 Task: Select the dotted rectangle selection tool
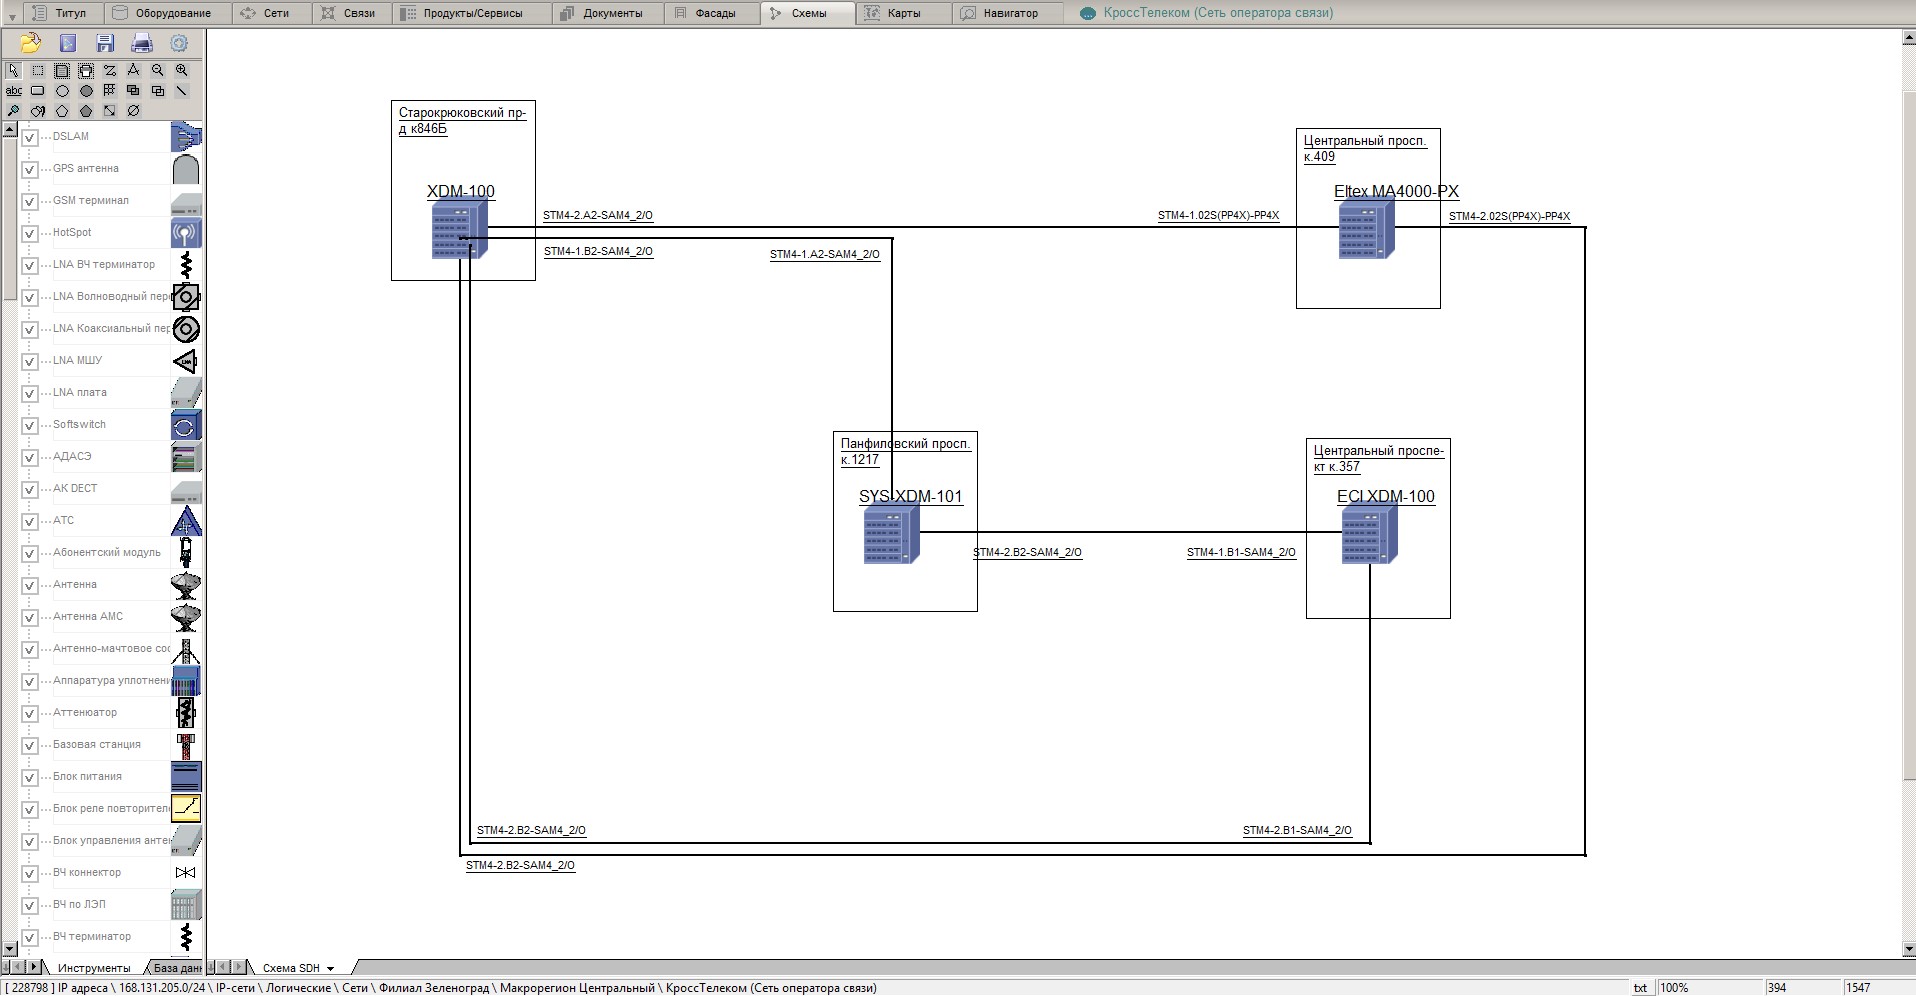coord(38,71)
